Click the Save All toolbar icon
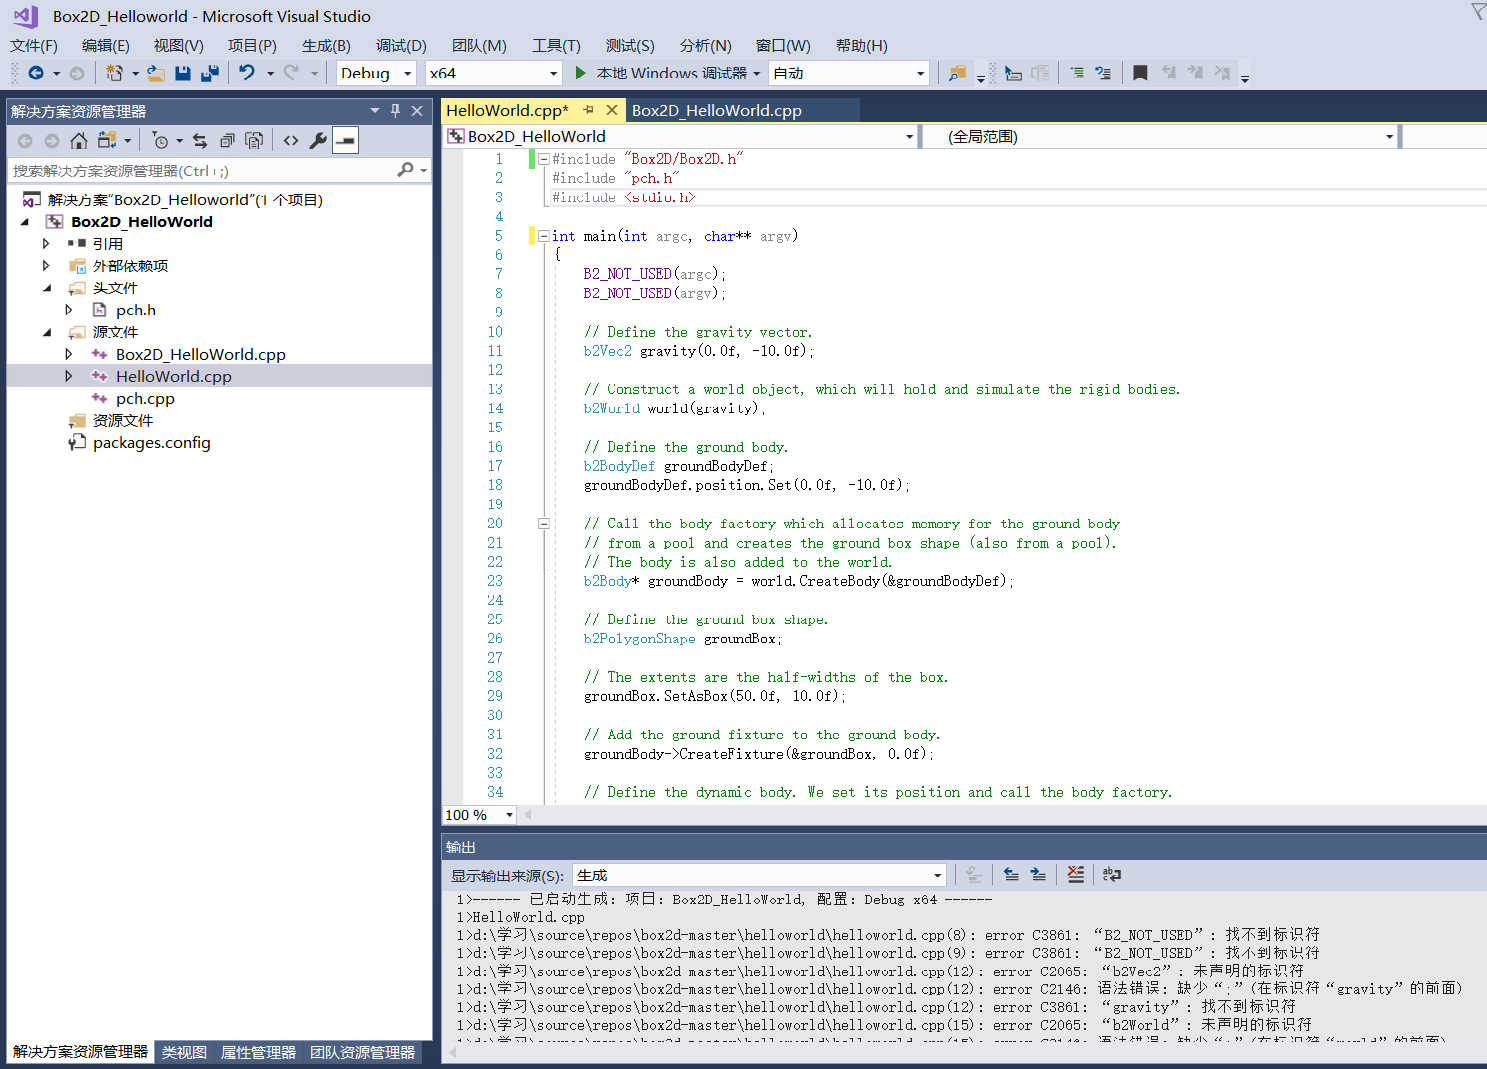1487x1069 pixels. click(210, 73)
